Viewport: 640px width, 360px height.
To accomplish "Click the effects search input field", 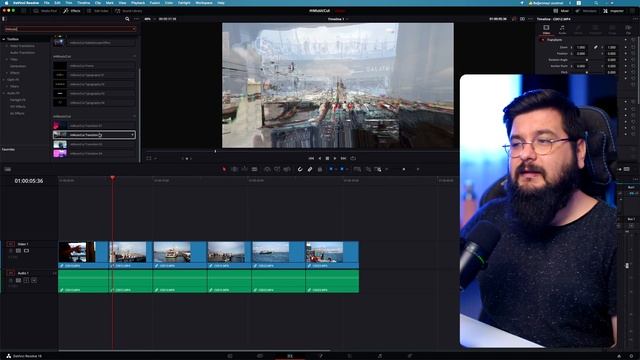I will tap(70, 29).
